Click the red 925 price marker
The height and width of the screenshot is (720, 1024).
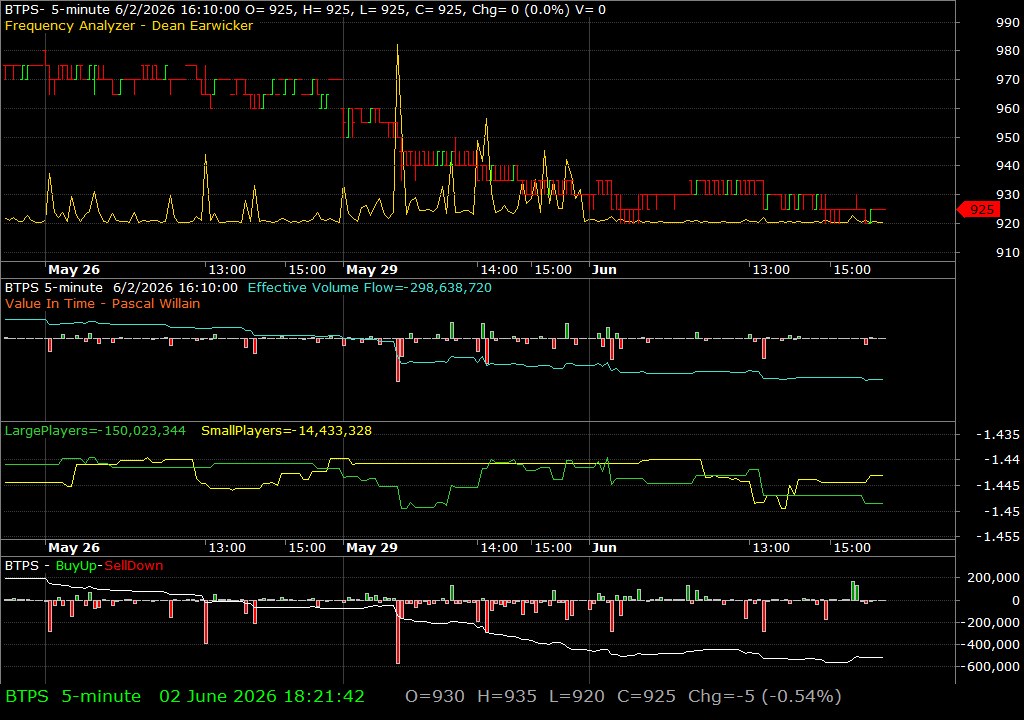[x=978, y=209]
